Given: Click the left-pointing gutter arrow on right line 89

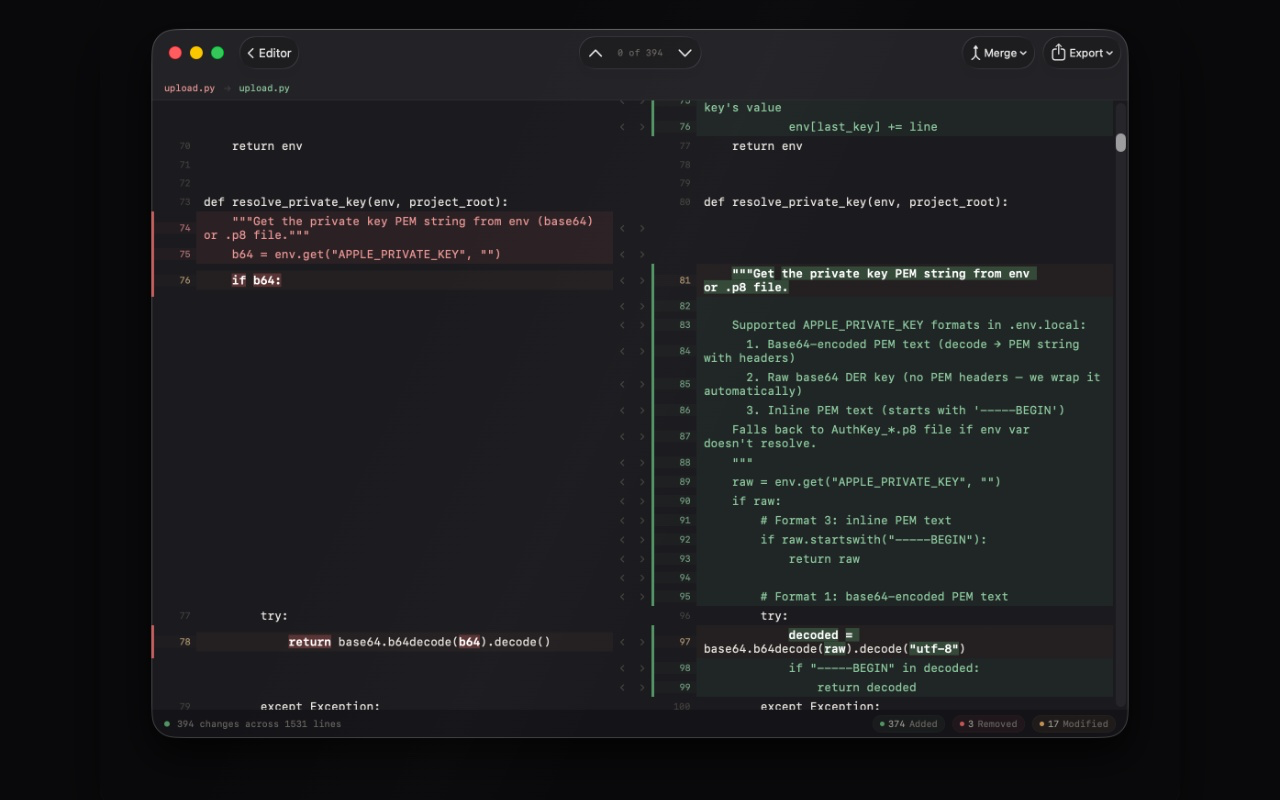Looking at the screenshot, I should pyautogui.click(x=622, y=482).
